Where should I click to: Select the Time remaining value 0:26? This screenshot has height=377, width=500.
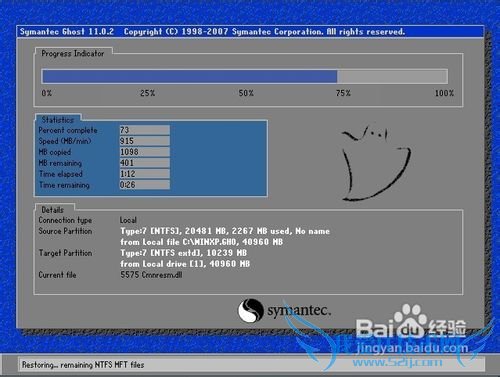point(145,185)
